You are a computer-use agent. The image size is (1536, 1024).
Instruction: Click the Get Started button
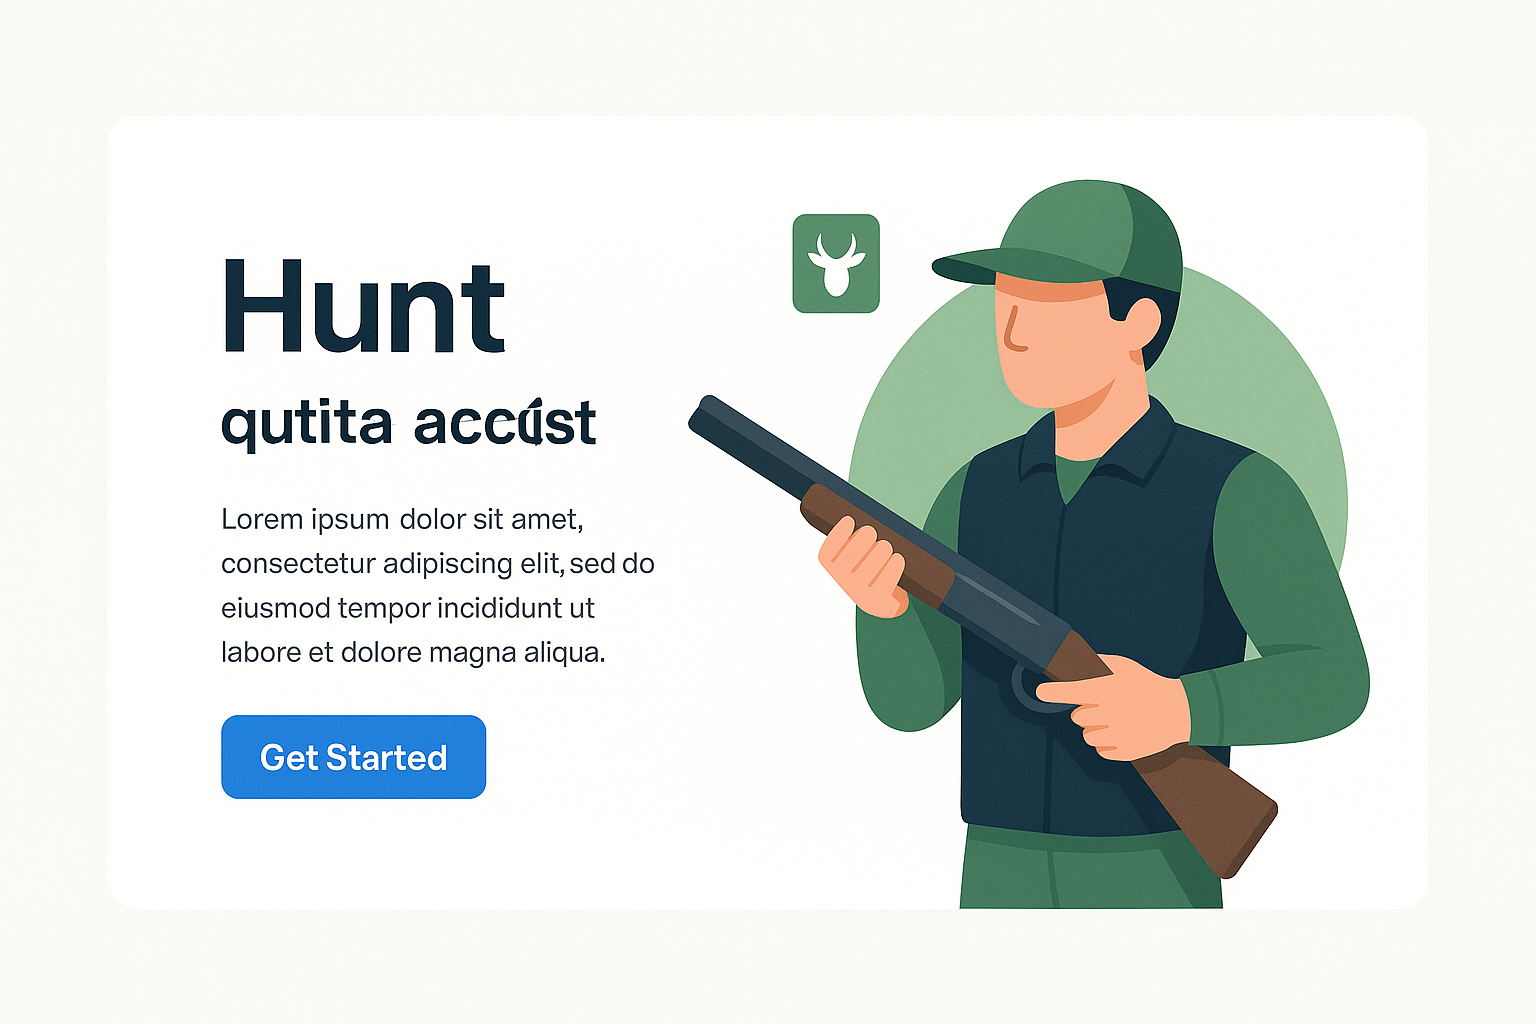(x=353, y=757)
